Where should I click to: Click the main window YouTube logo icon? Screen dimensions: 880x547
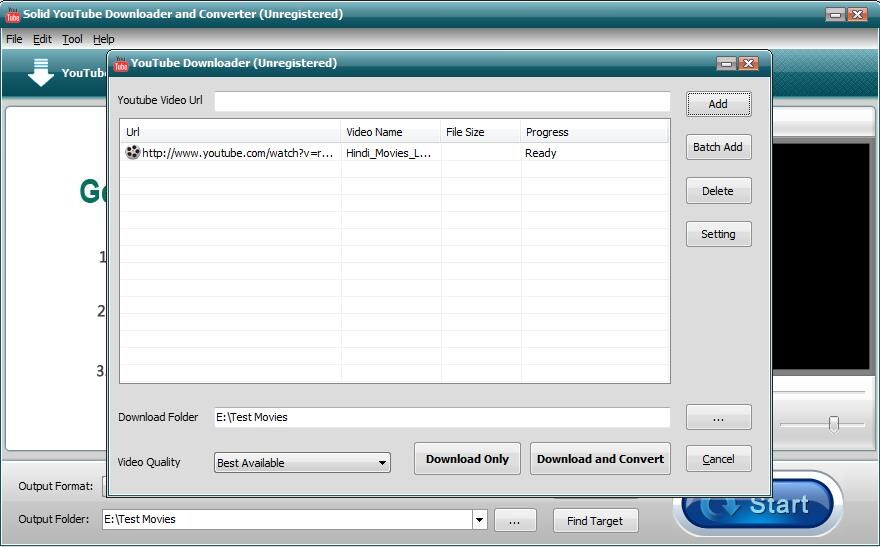(12, 14)
